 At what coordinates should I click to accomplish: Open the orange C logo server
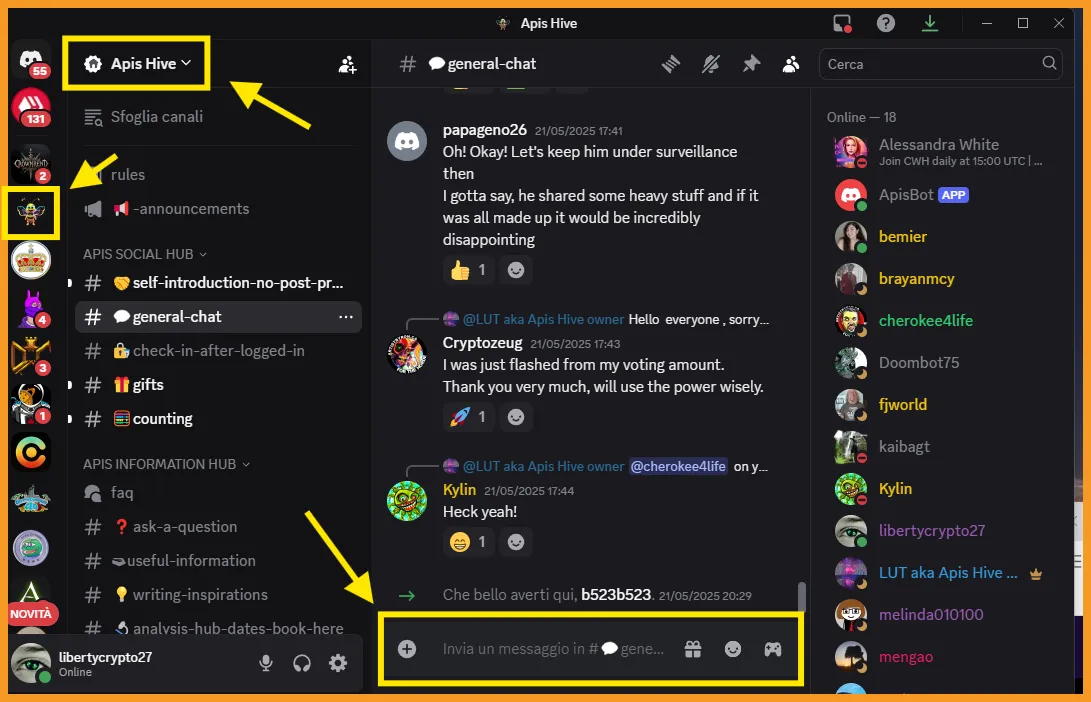point(31,452)
